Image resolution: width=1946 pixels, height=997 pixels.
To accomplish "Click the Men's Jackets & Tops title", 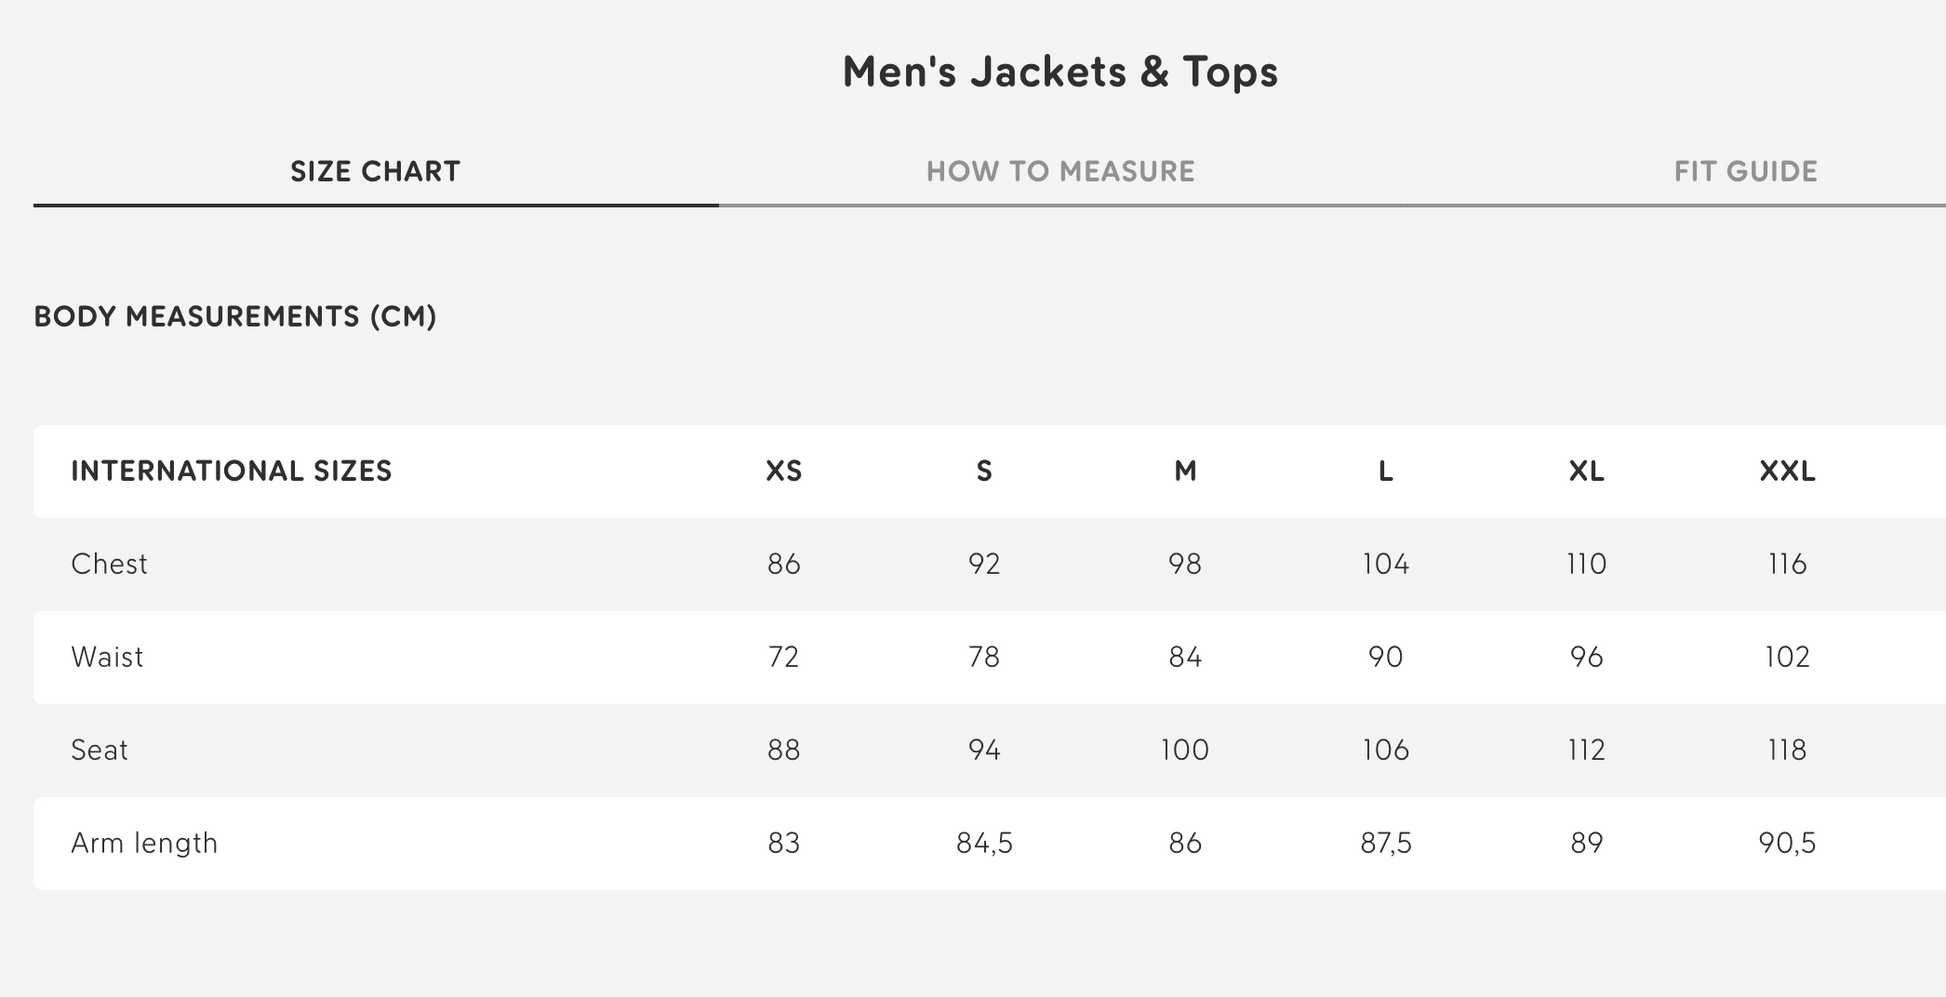I will [1060, 70].
